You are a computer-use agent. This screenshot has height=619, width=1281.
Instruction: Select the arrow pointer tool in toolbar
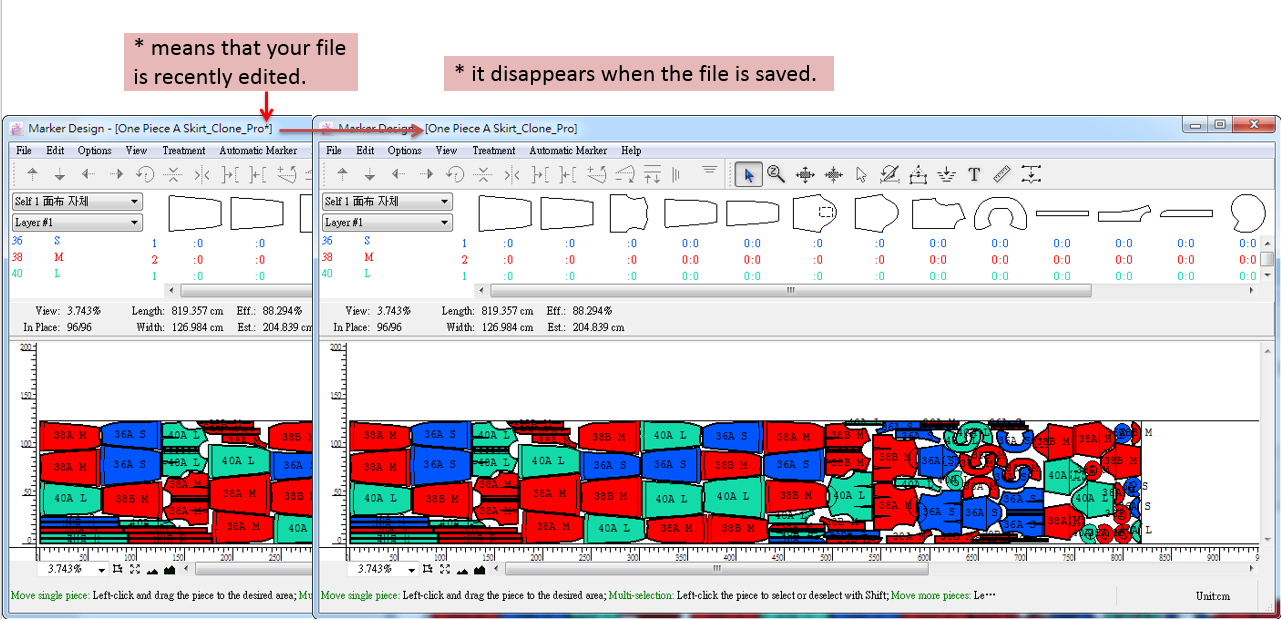coord(748,175)
